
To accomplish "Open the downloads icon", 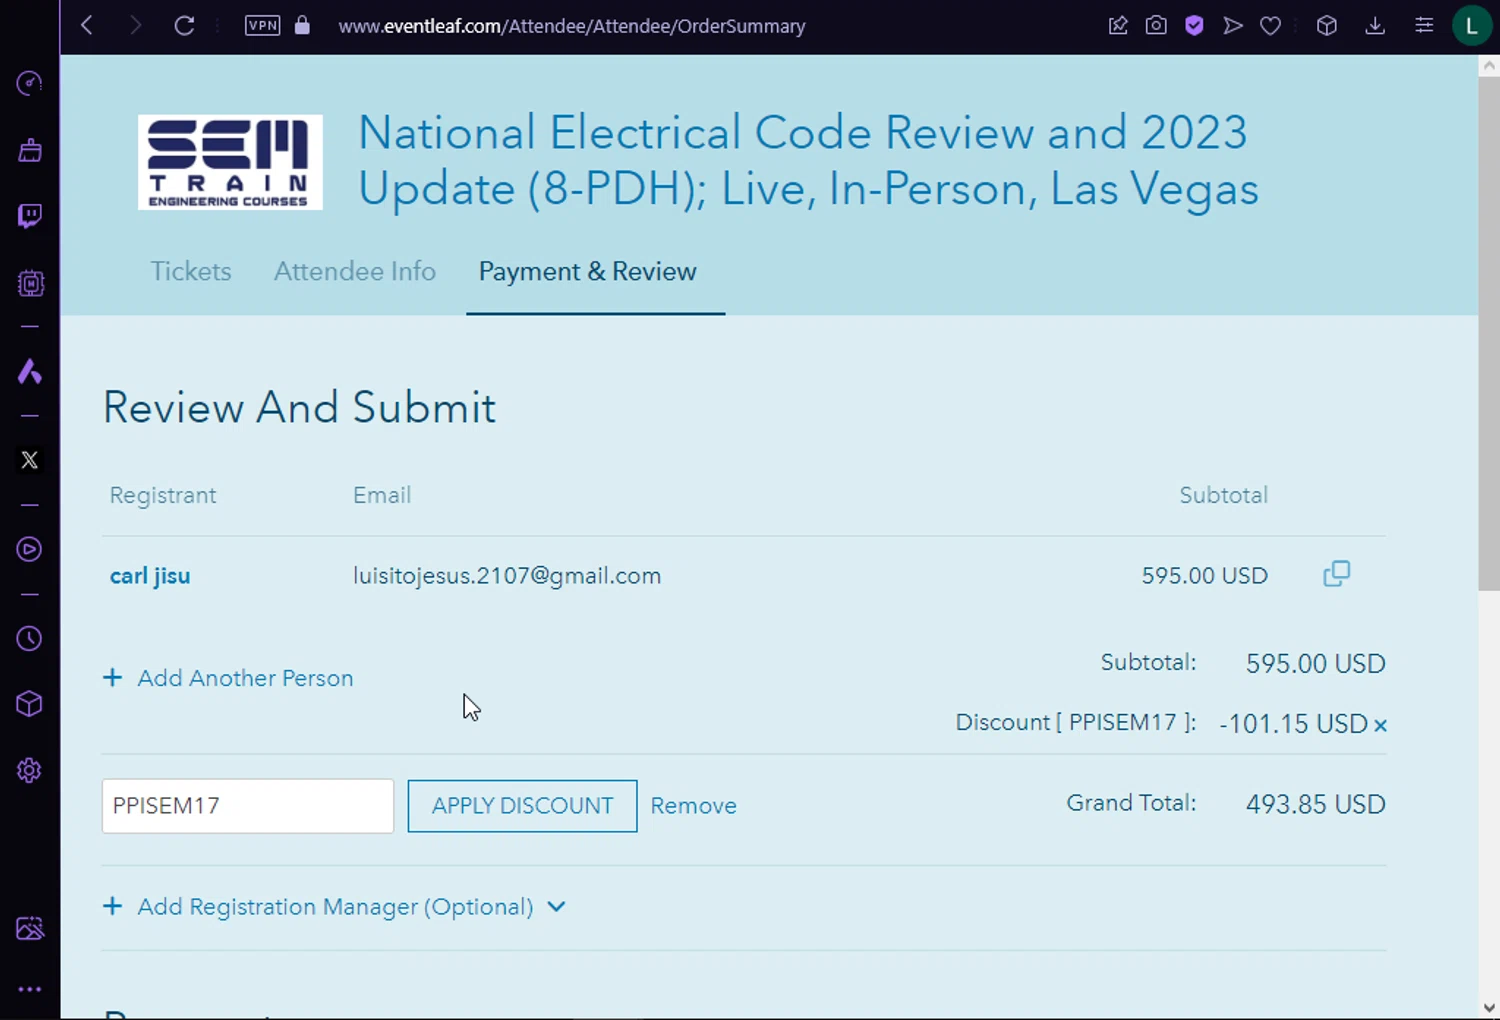I will coord(1375,25).
